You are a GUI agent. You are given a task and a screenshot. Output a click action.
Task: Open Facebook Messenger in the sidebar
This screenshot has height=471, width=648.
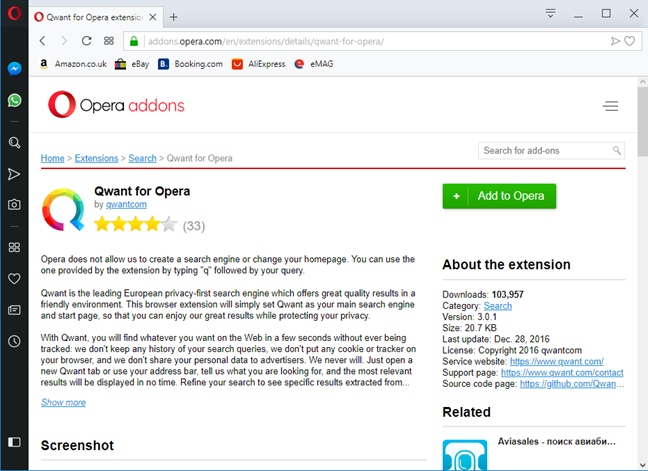tap(14, 69)
